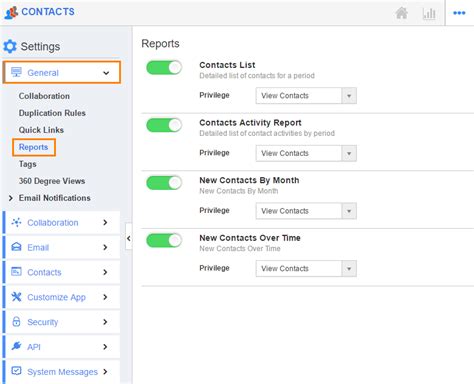Click the Contacts section card icon
This screenshot has height=384, width=474.
pos(16,272)
